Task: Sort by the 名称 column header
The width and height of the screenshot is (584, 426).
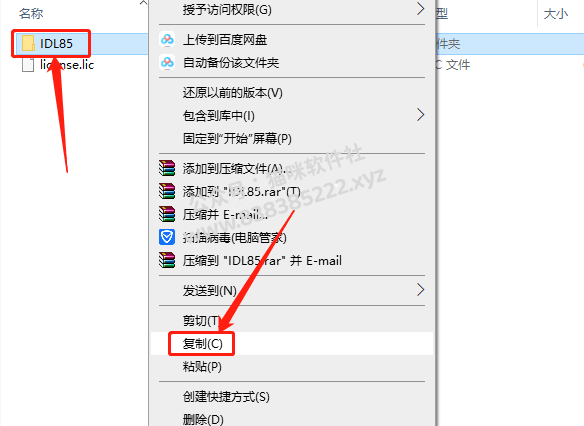Action: pyautogui.click(x=31, y=13)
